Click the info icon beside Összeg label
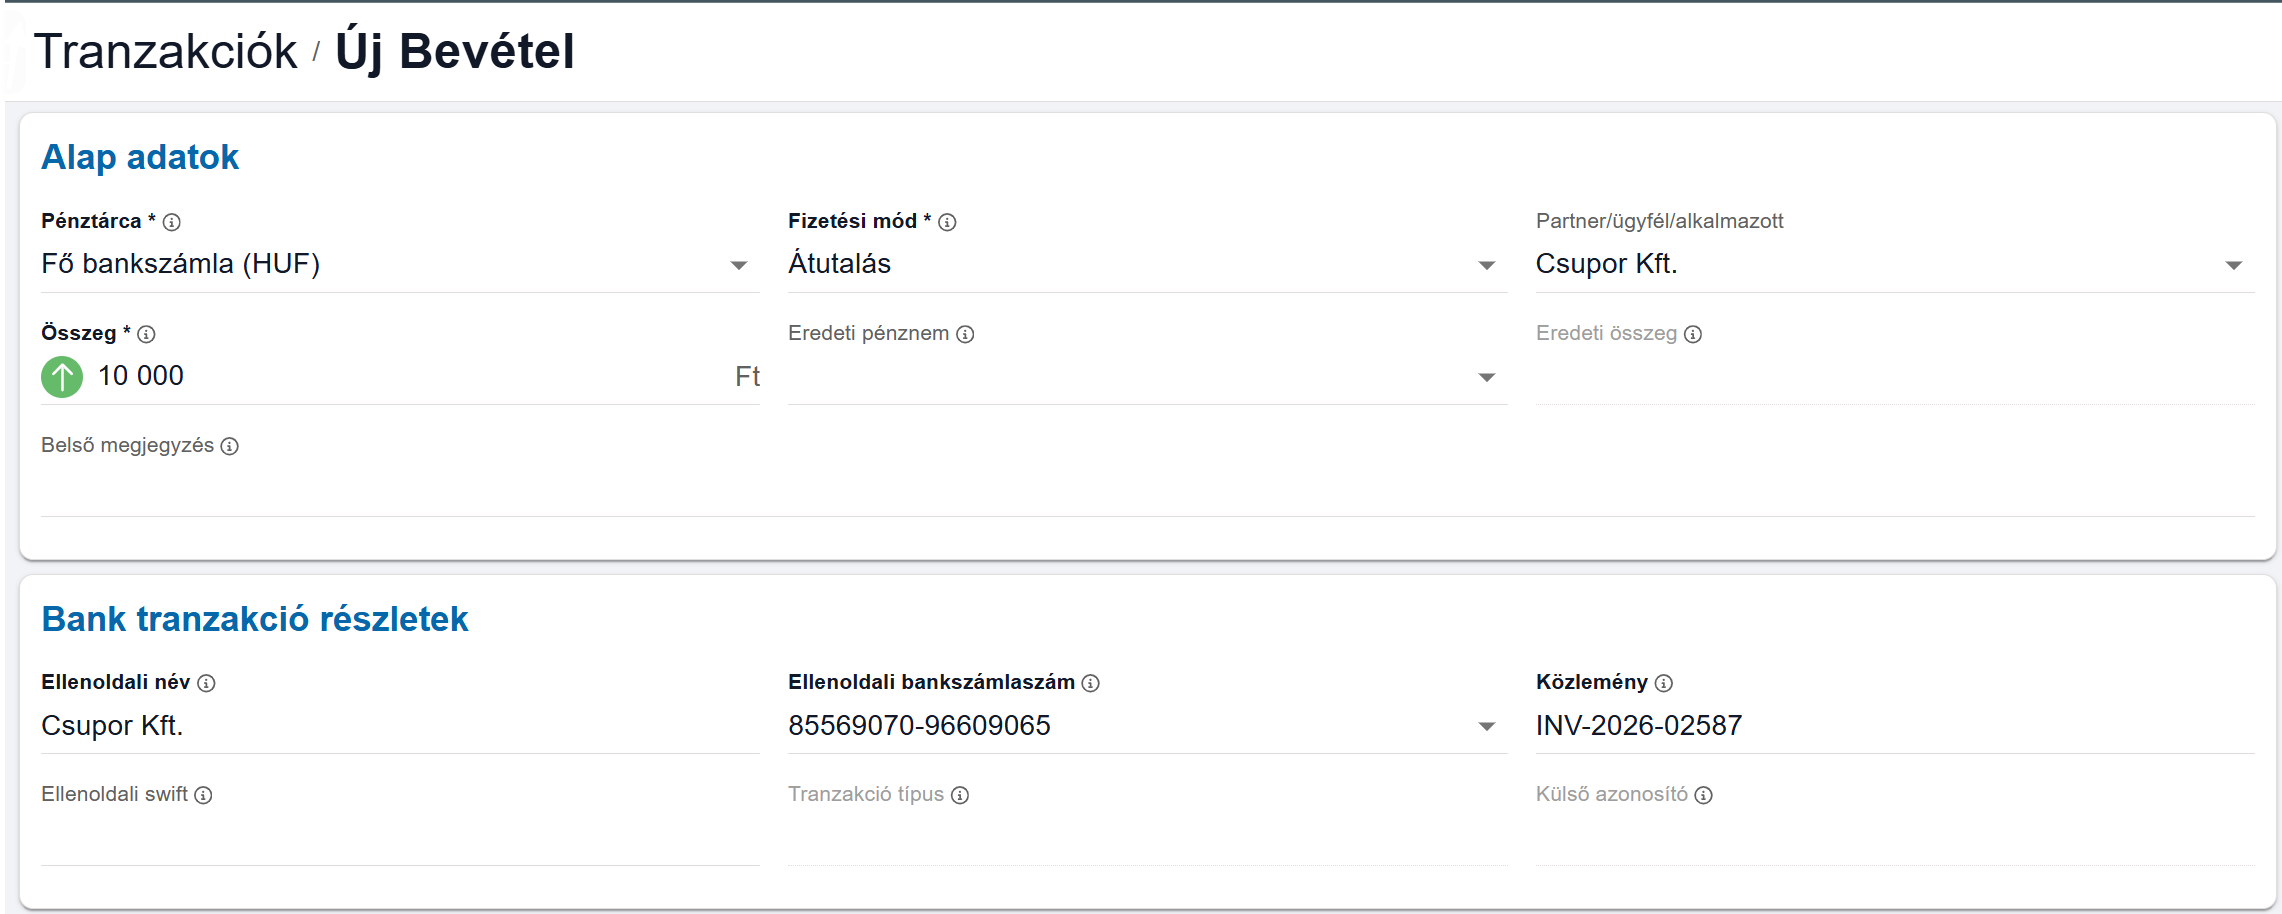This screenshot has height=914, width=2282. (x=146, y=334)
